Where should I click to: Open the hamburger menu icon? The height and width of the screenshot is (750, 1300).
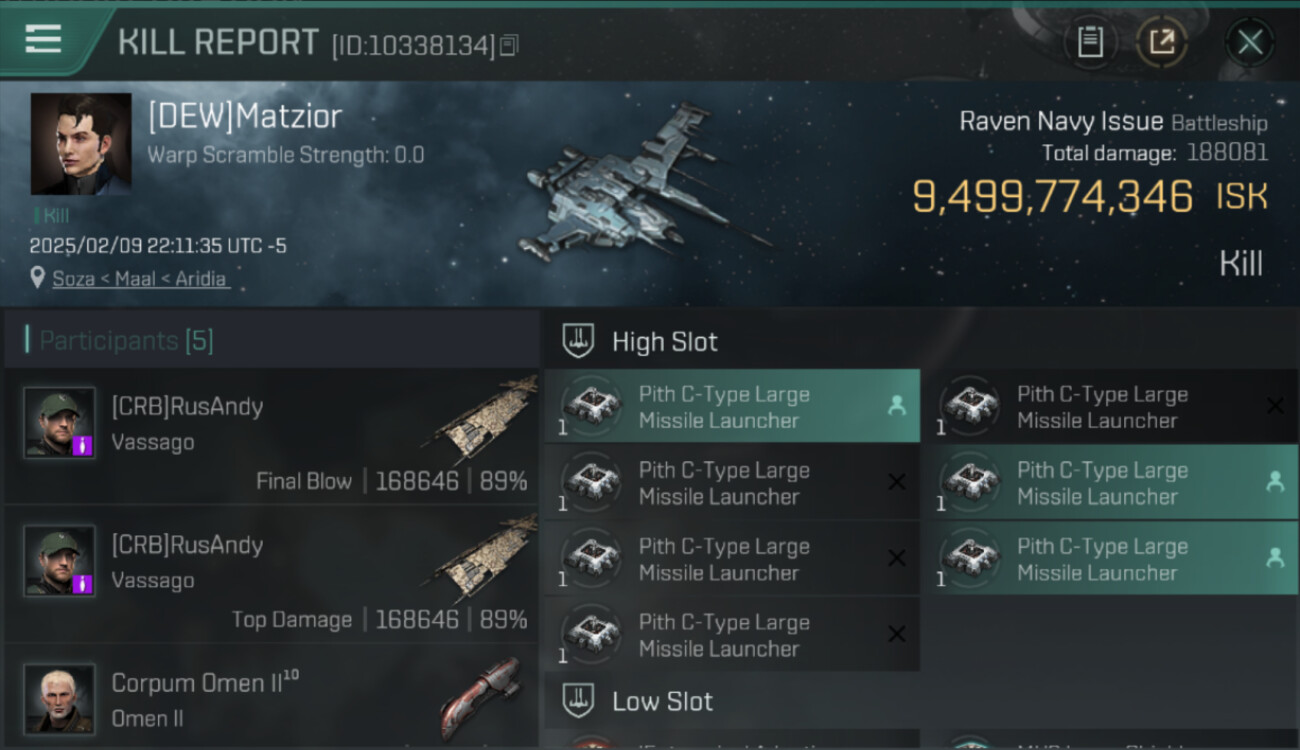[x=42, y=41]
